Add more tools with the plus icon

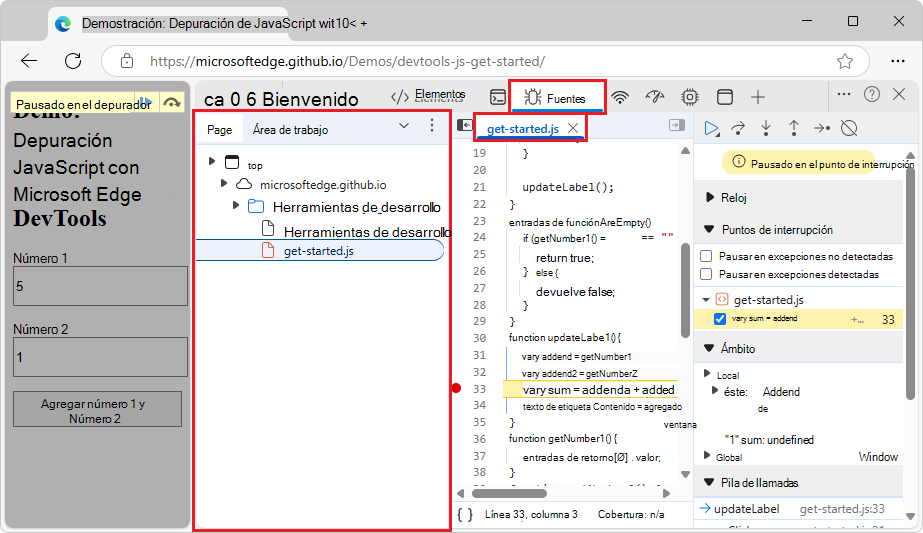[758, 97]
